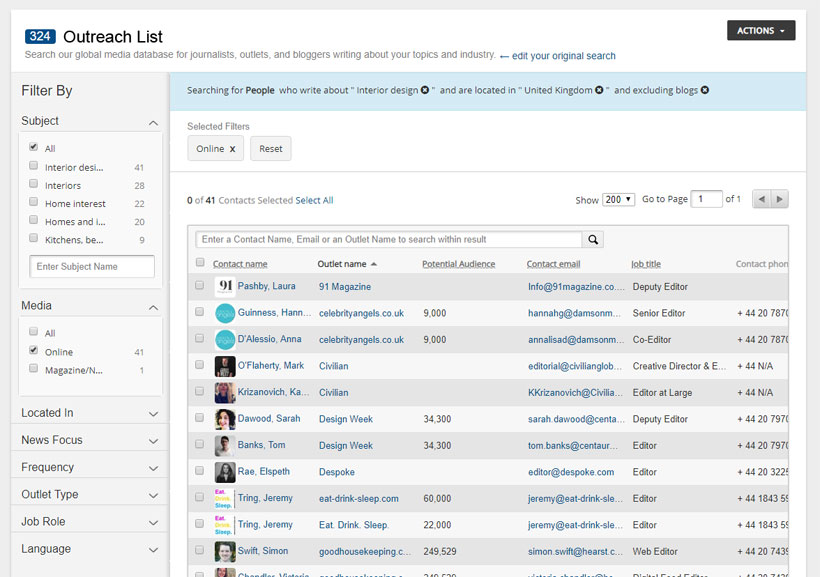
Task: Go to next page arrow
Action: point(780,199)
